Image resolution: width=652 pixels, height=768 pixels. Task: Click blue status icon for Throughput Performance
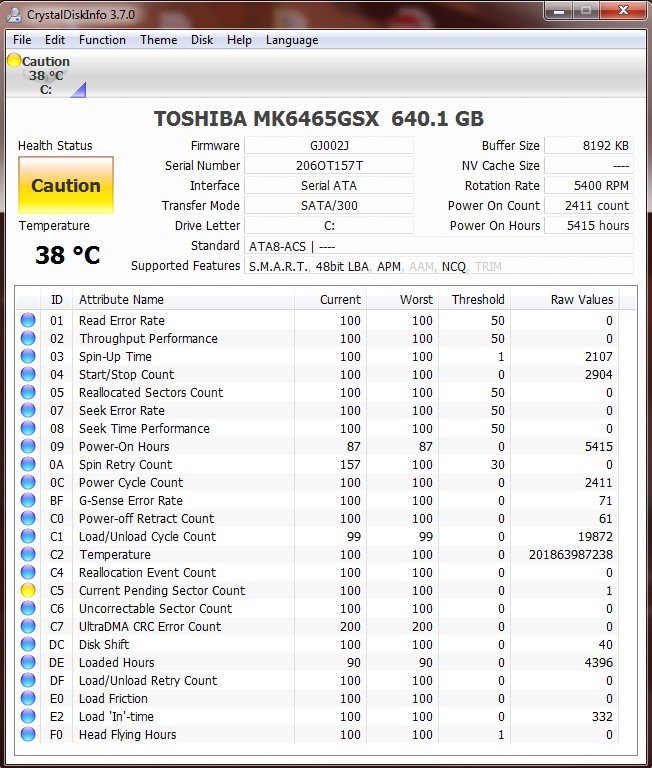point(28,338)
